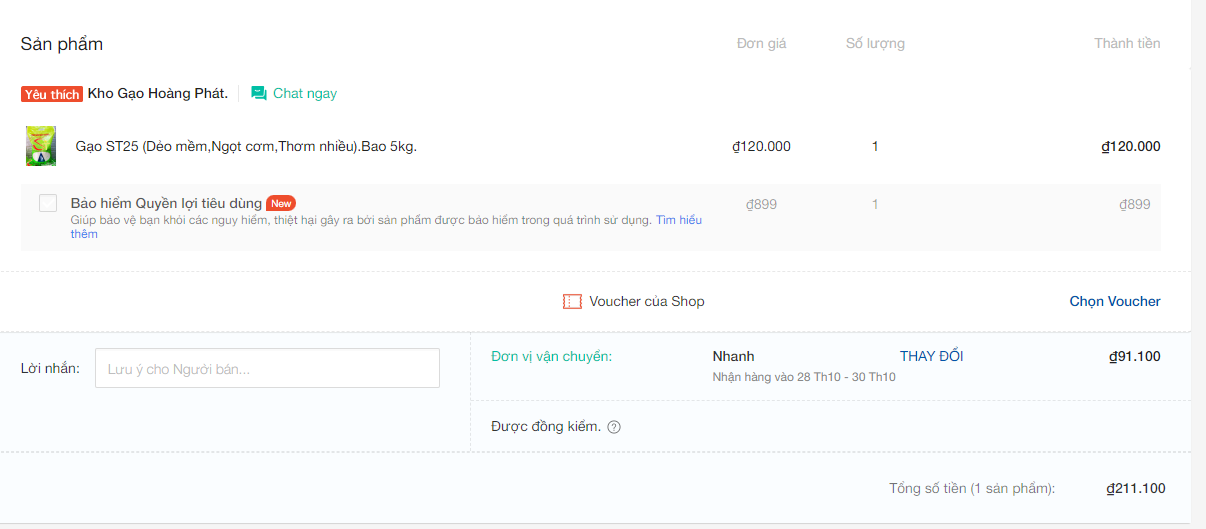Screen dimensions: 1206x529
Task: Open the Tìm hiểu thêm insurance link
Action: [x=679, y=220]
